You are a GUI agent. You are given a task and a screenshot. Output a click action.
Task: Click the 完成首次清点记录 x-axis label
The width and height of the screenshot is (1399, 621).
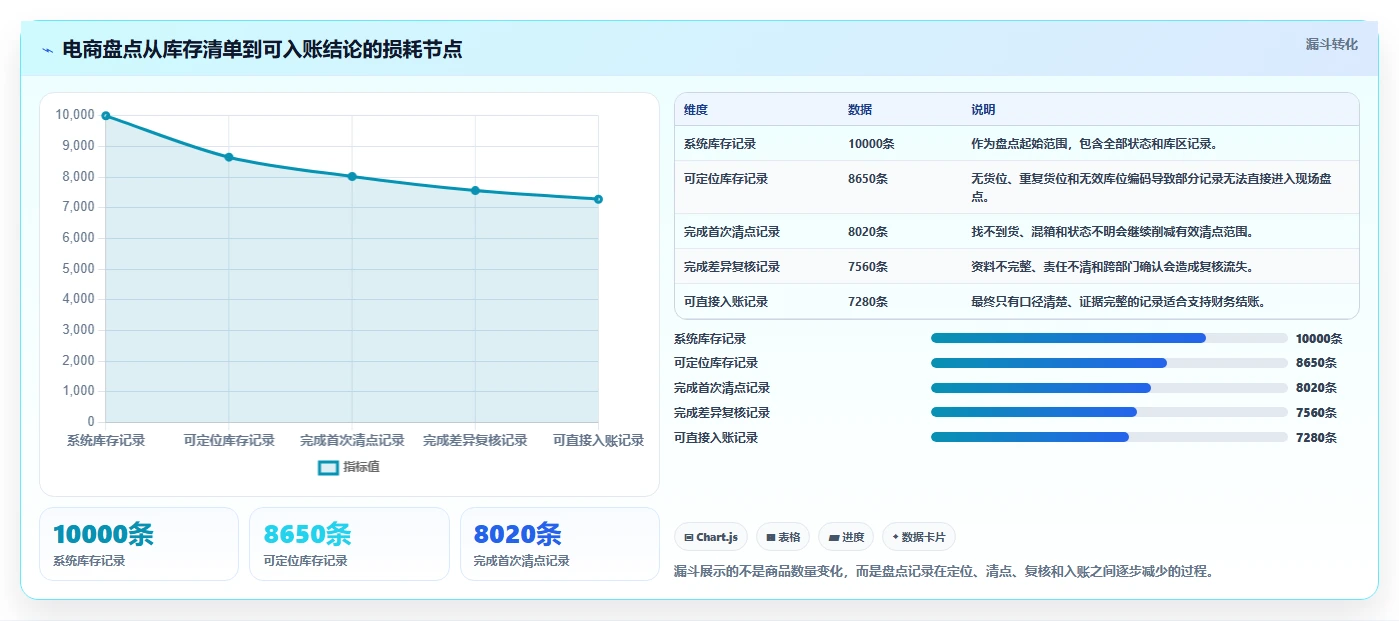(x=352, y=441)
